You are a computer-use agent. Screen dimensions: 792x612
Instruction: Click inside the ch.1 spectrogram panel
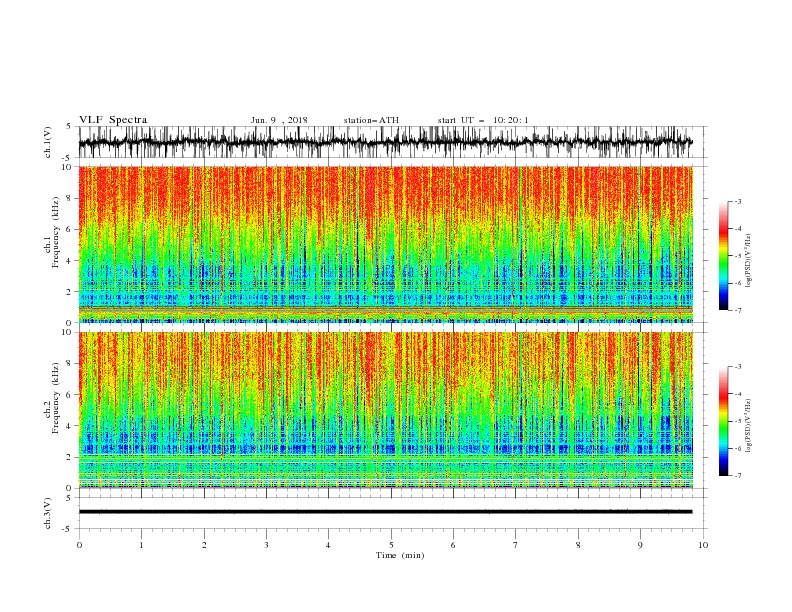pyautogui.click(x=385, y=244)
